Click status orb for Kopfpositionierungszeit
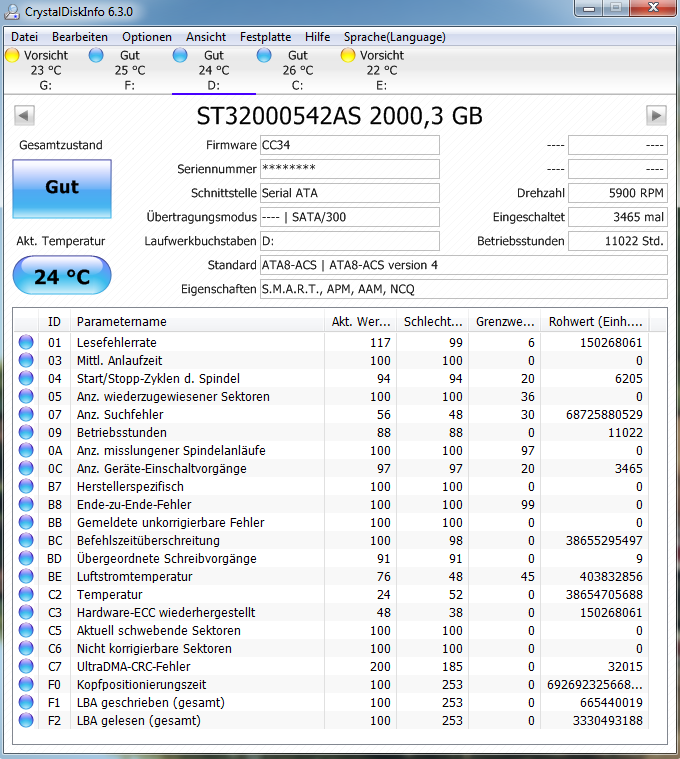680x759 pixels. [x=26, y=684]
